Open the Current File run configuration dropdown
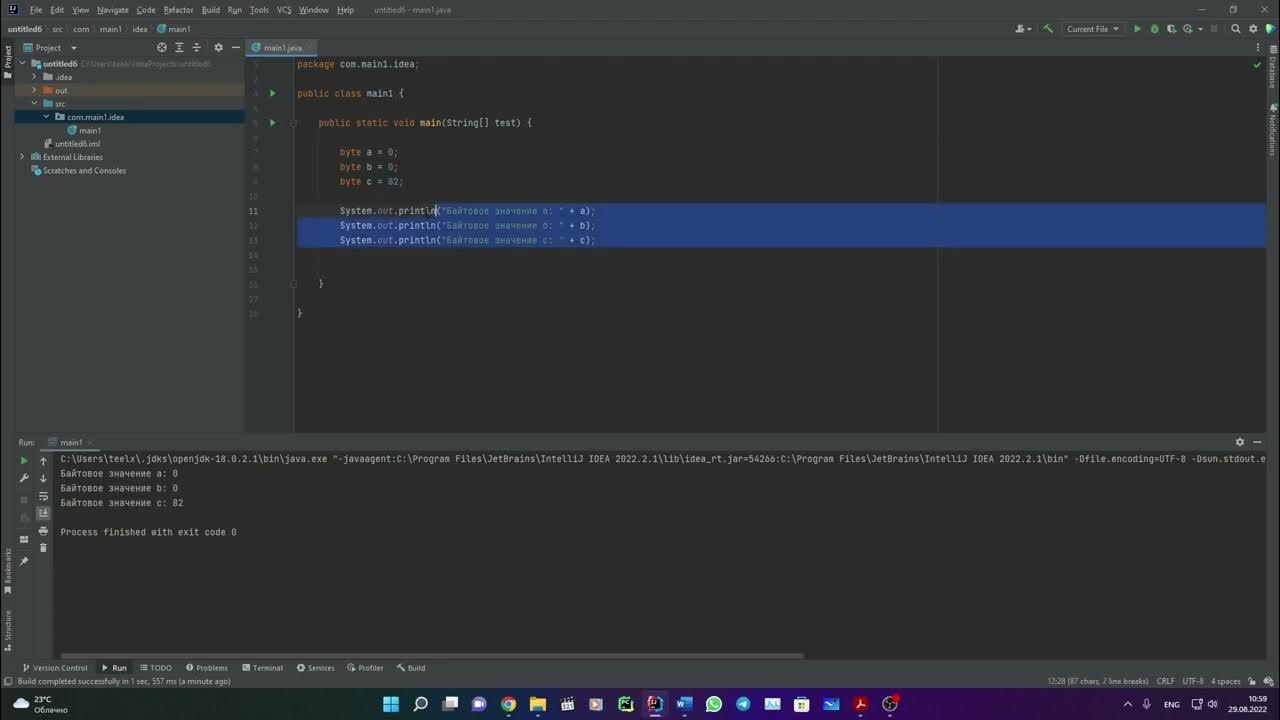This screenshot has height=720, width=1280. (1093, 29)
